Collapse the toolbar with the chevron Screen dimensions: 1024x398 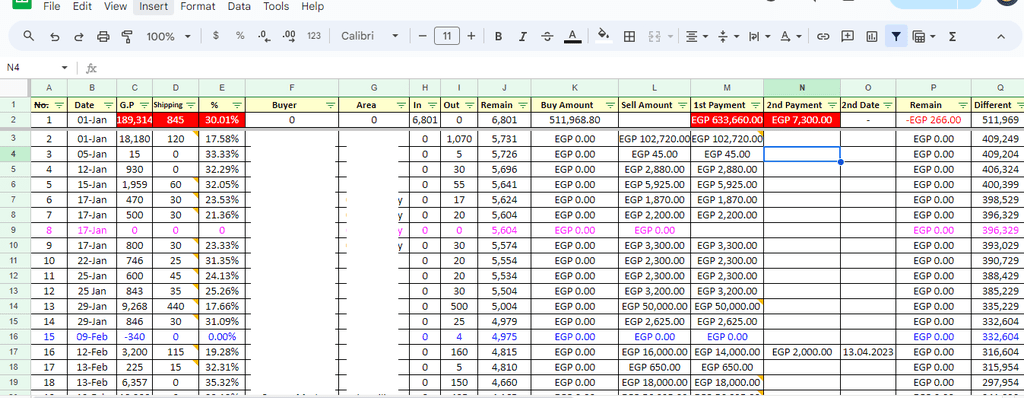click(1000, 37)
